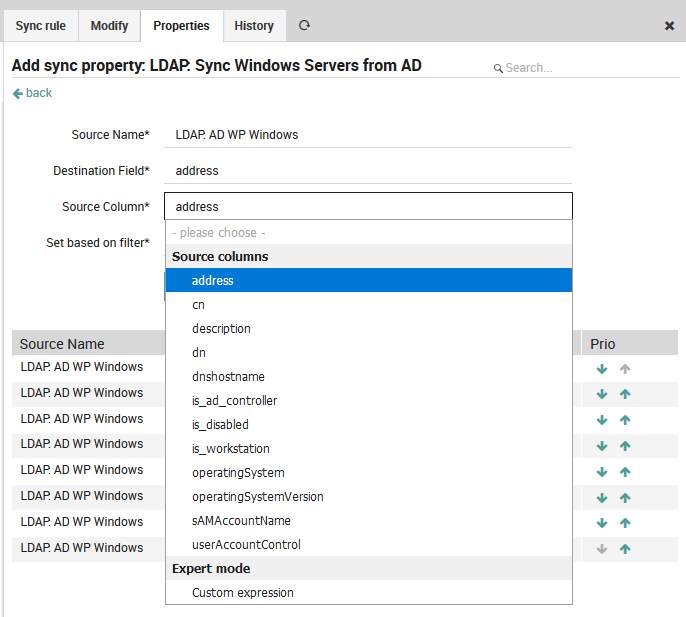Screen dimensions: 686x617
Task: Select dnshostname from source columns
Action: pyautogui.click(x=228, y=377)
